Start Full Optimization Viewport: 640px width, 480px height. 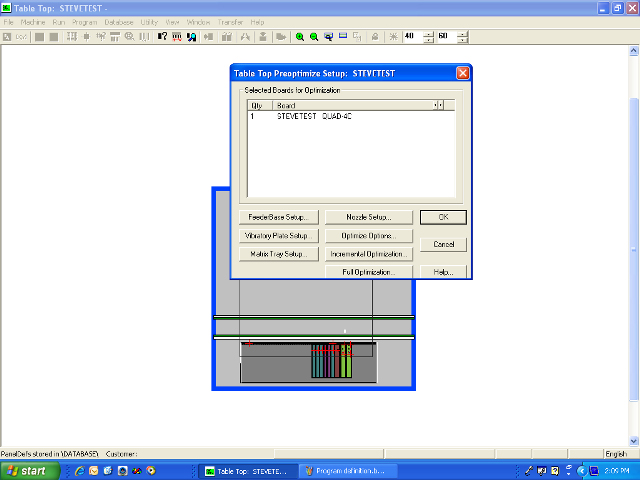pyautogui.click(x=369, y=272)
